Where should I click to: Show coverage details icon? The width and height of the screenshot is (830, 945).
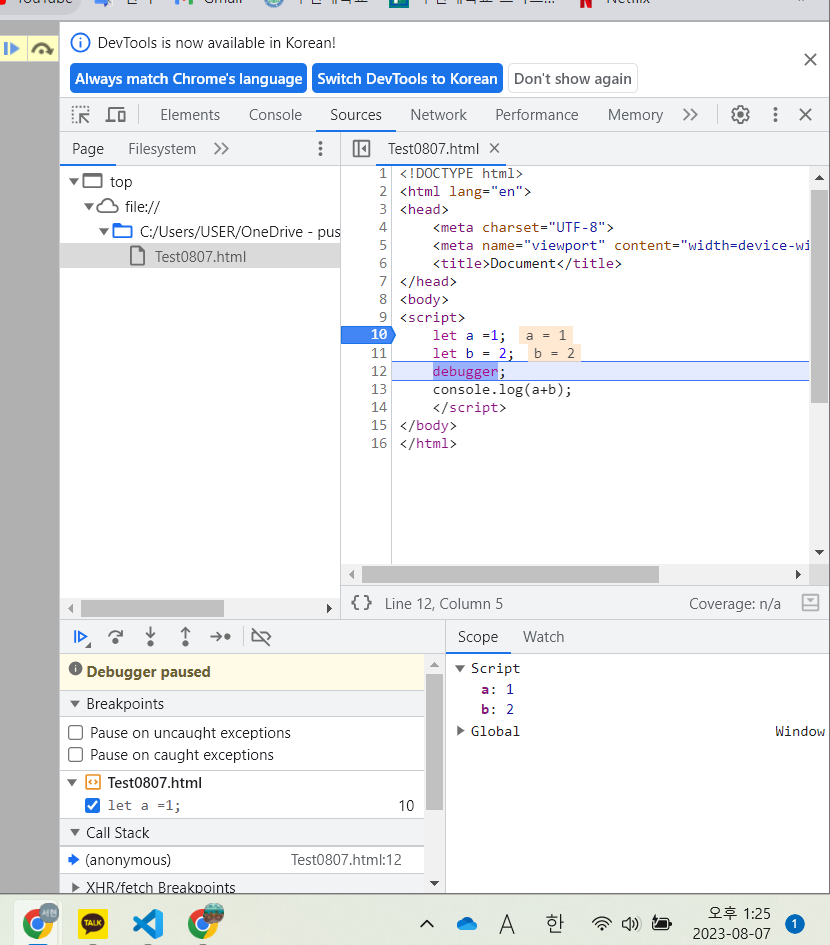coord(810,603)
